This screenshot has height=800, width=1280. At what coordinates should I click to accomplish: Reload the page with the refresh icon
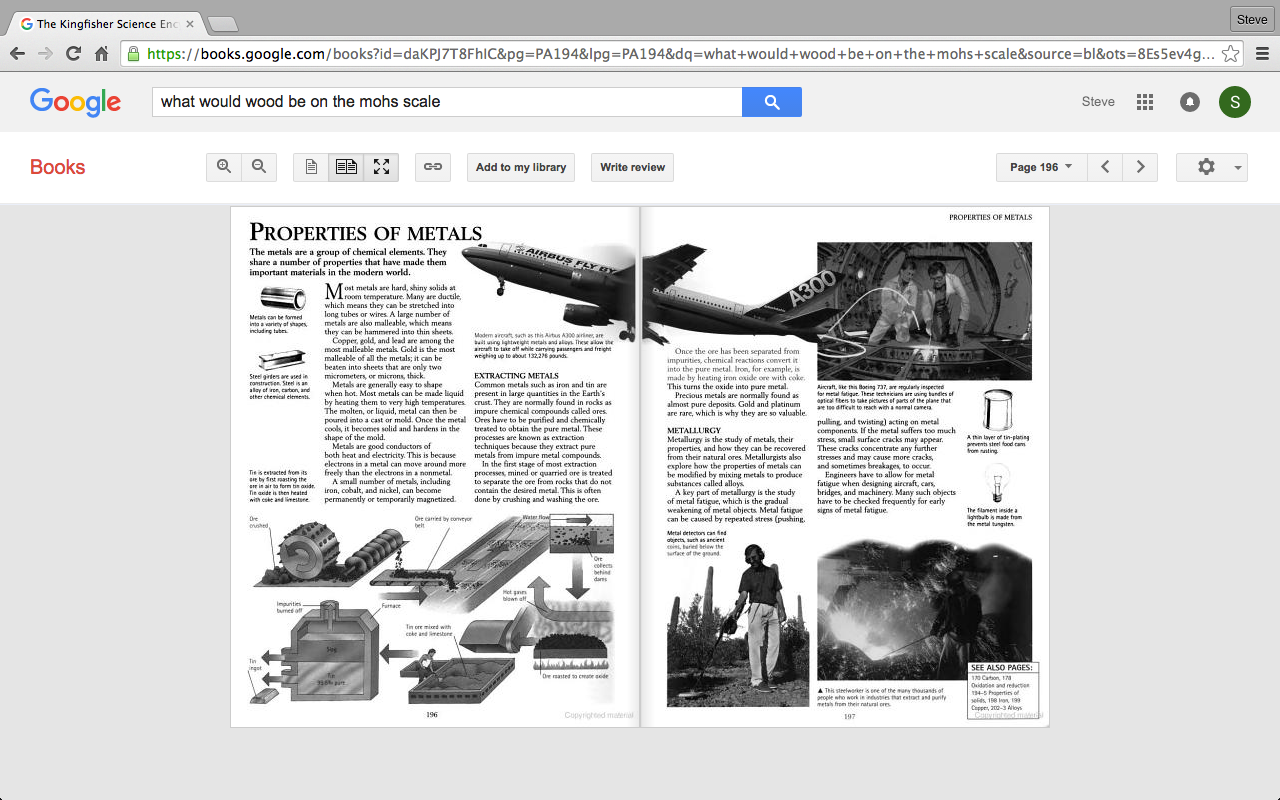[73, 53]
